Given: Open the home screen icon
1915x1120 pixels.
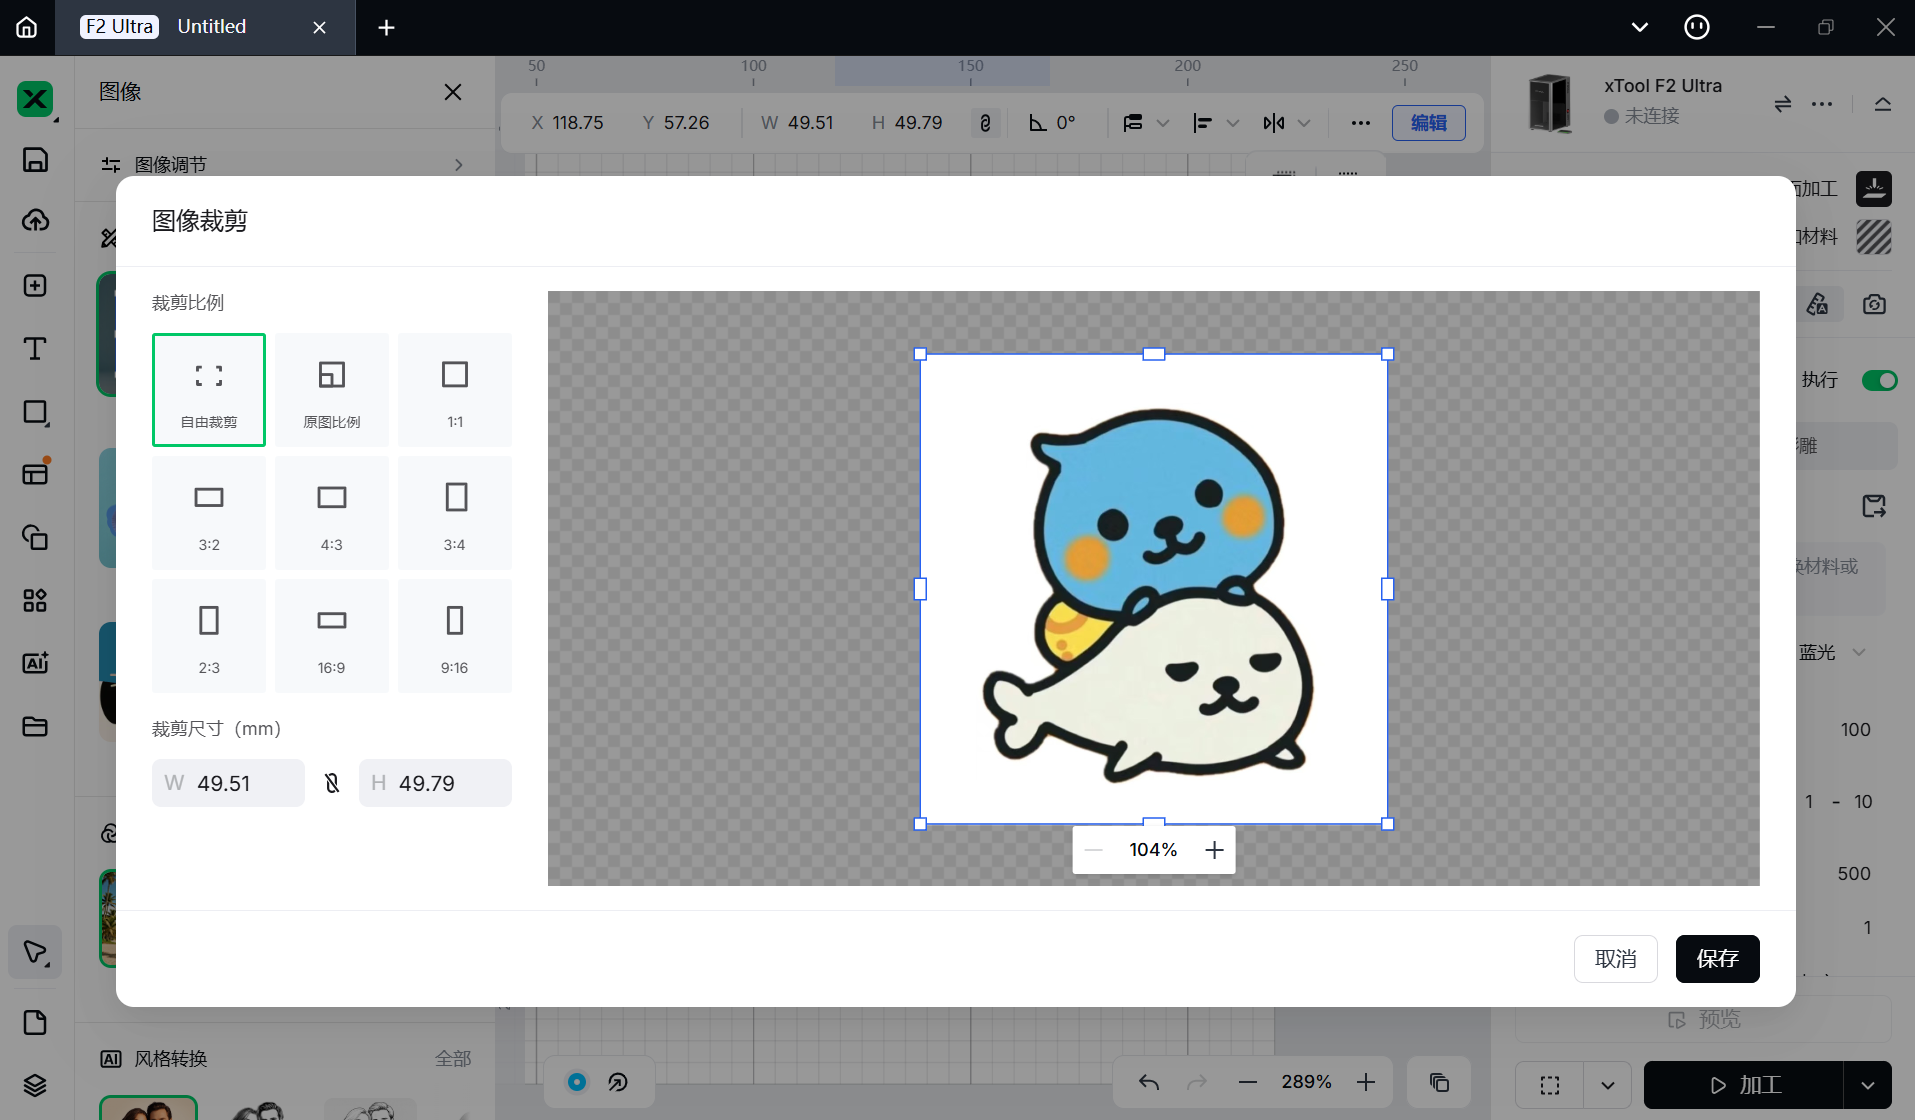Looking at the screenshot, I should pyautogui.click(x=27, y=27).
